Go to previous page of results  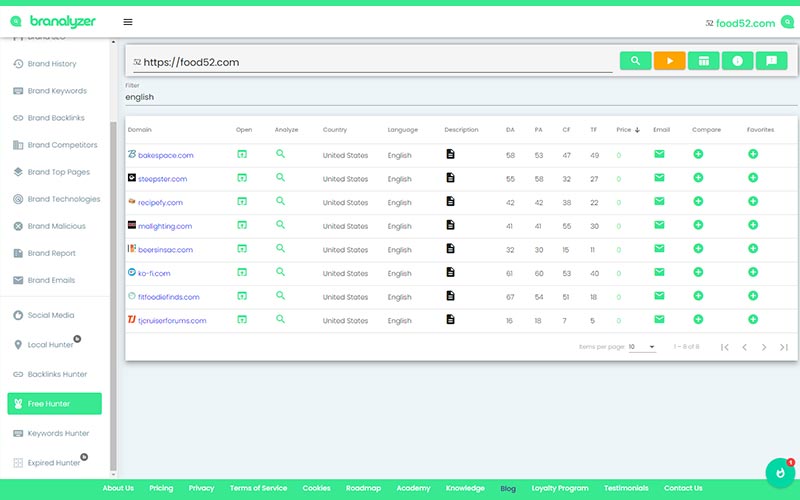744,347
